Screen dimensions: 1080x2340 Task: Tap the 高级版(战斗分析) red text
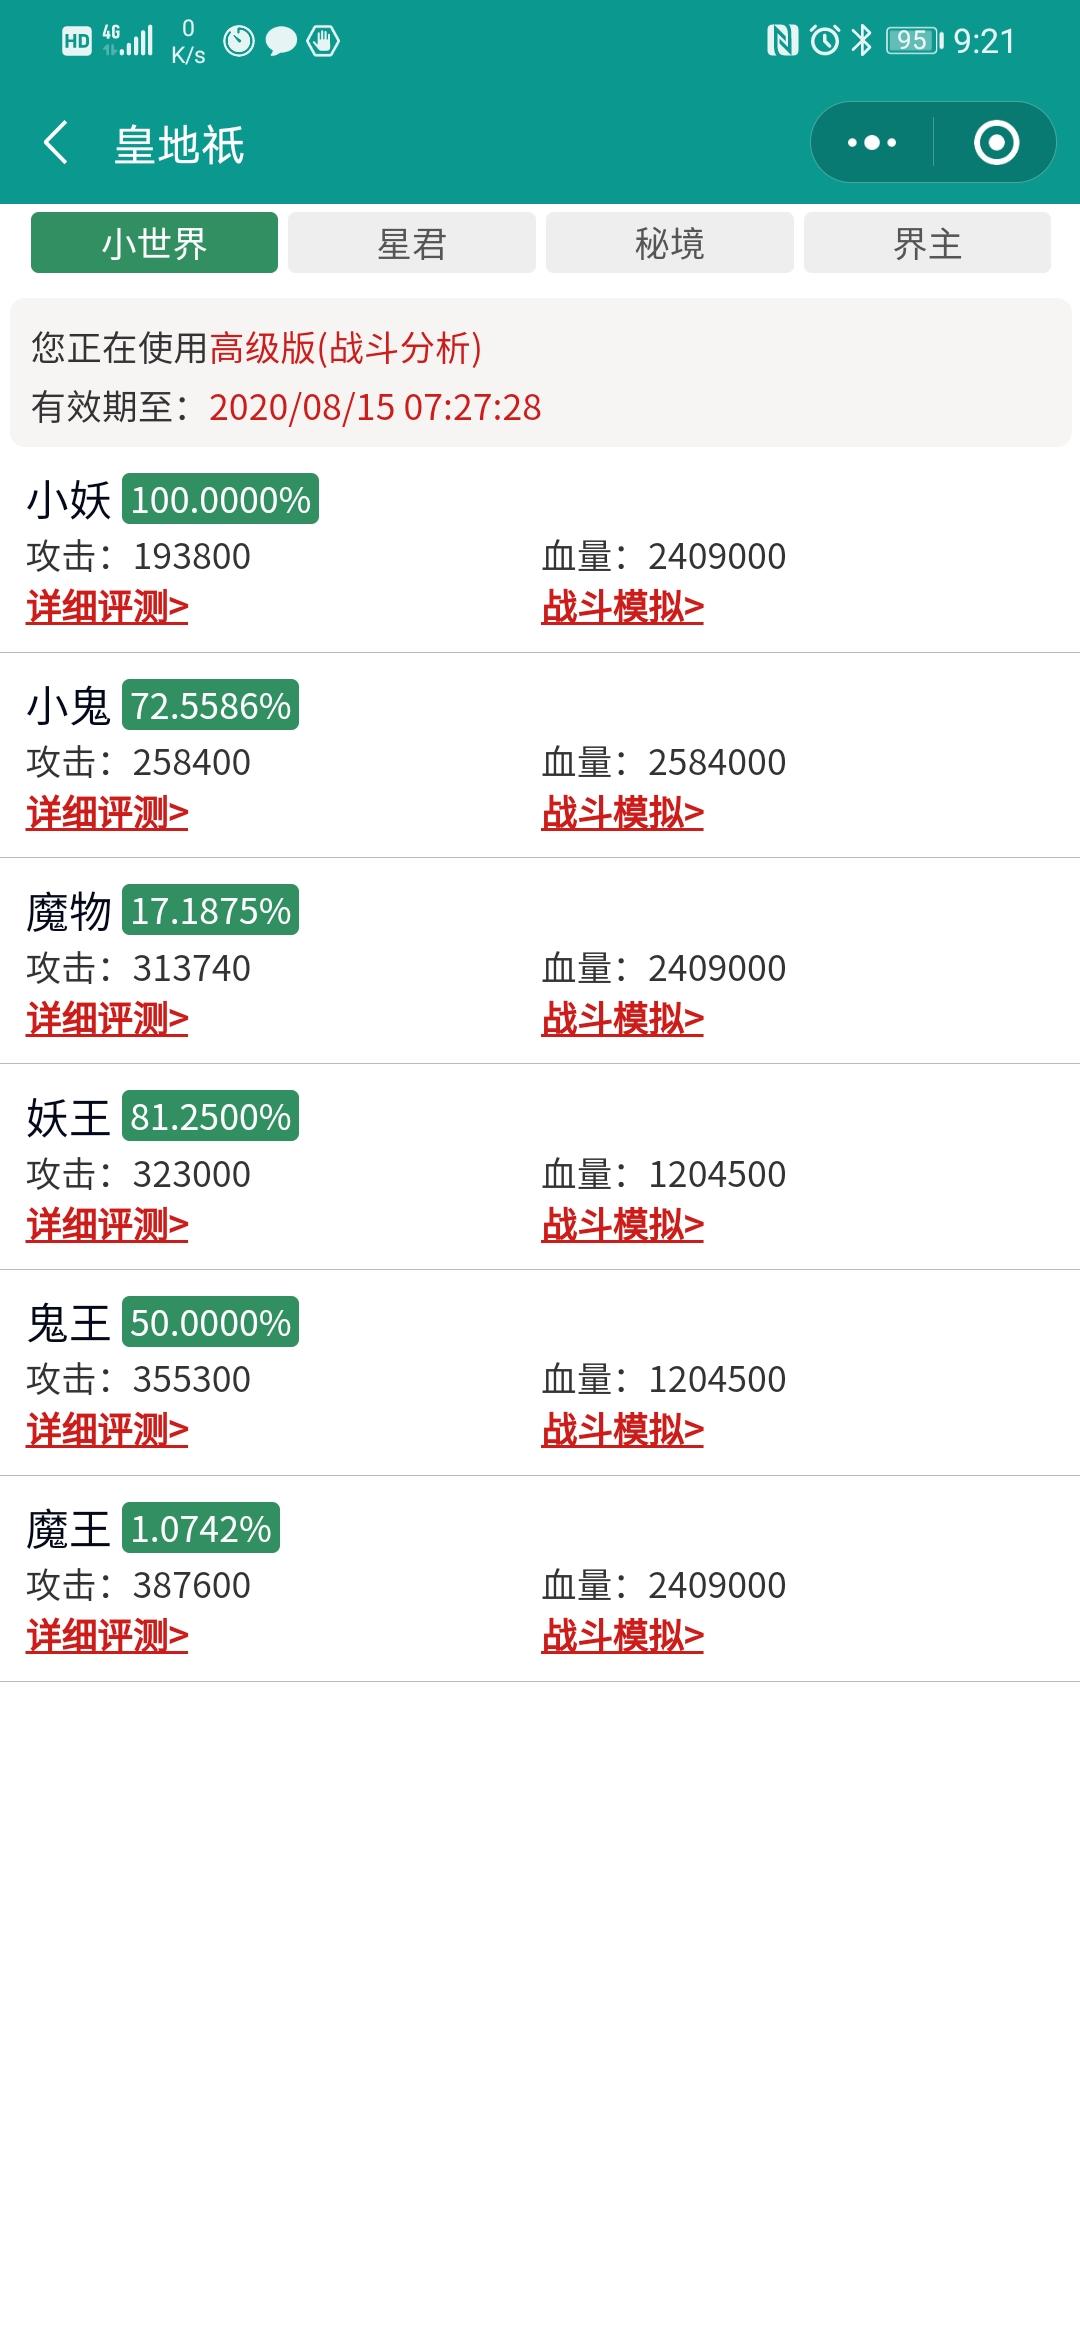[345, 348]
